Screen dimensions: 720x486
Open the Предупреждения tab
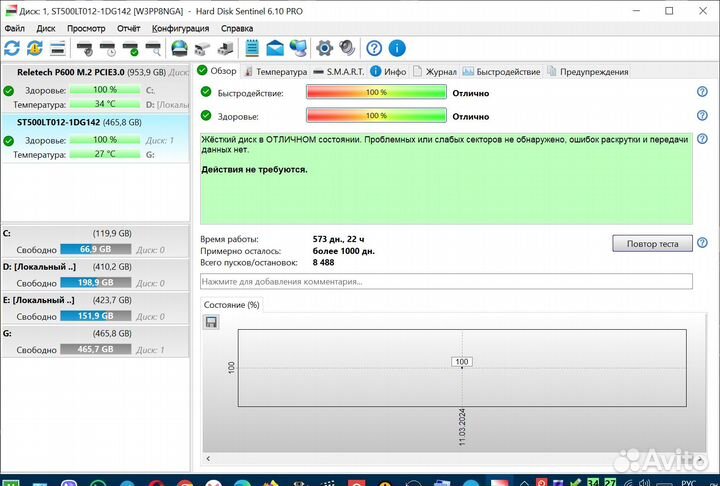pos(588,72)
